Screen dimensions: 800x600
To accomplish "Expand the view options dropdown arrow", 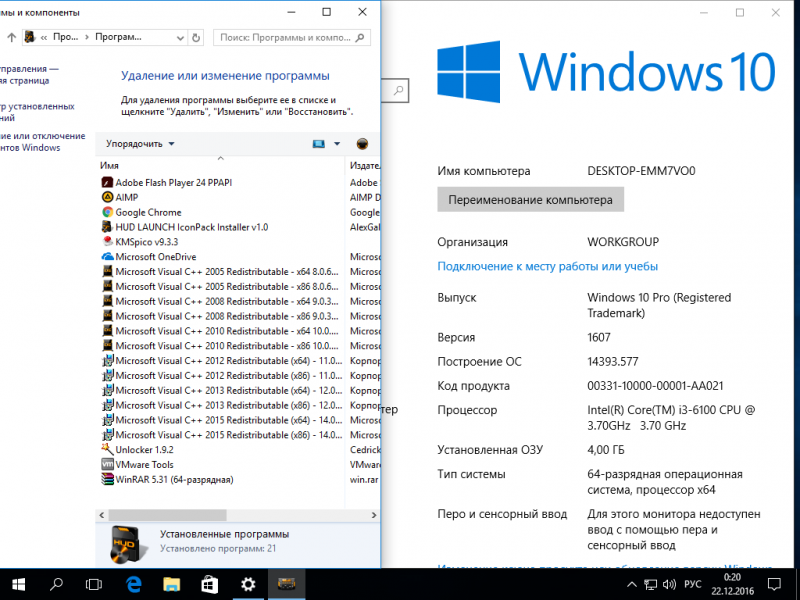I will coord(337,144).
